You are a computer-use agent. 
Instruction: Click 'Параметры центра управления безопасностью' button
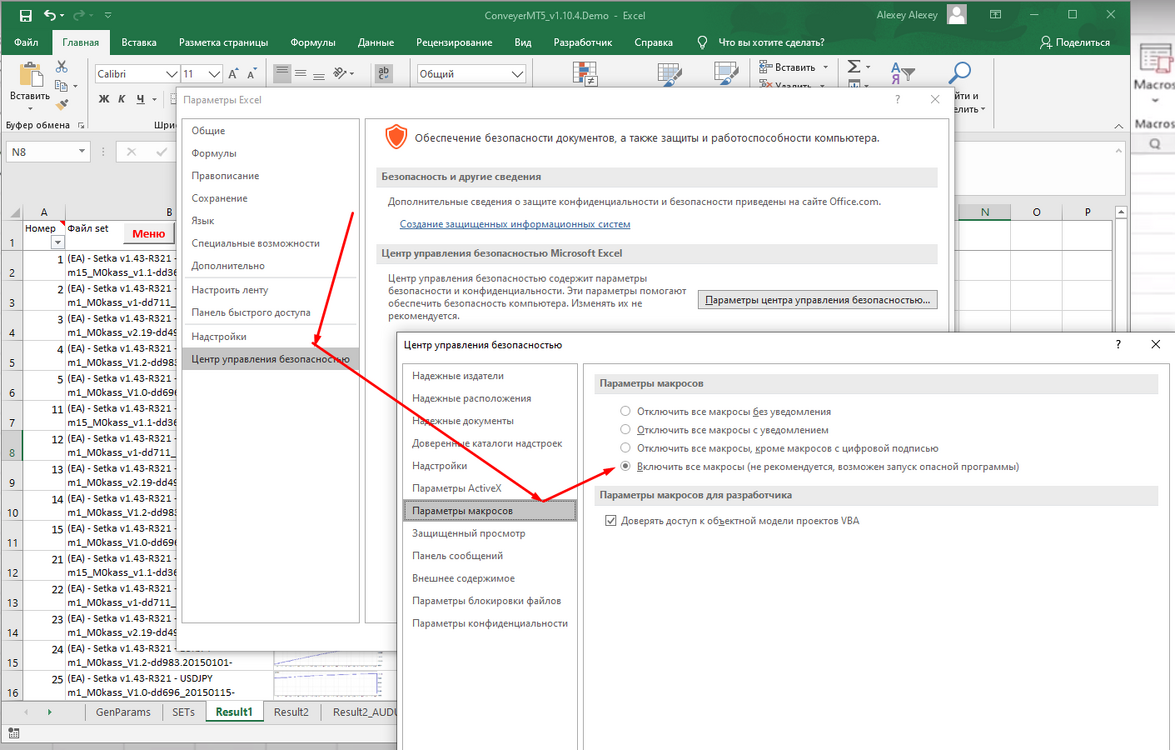pyautogui.click(x=817, y=300)
